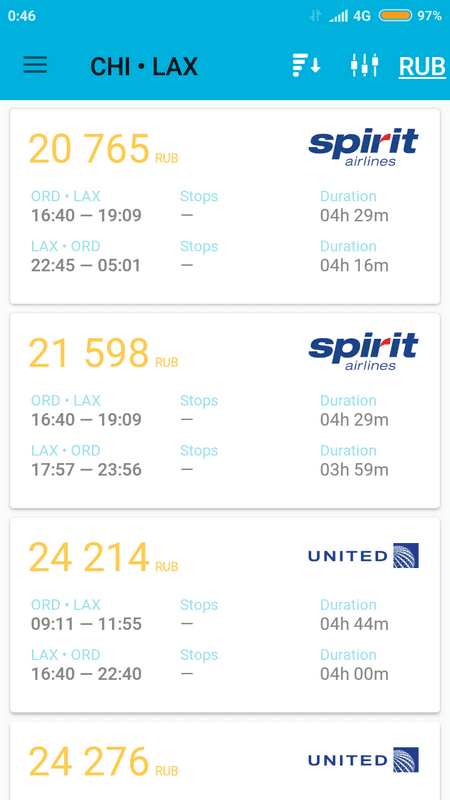This screenshot has width=450, height=800.
Task: Select Spirit Airlines logo on 20 765 fare
Action: pyautogui.click(x=363, y=148)
